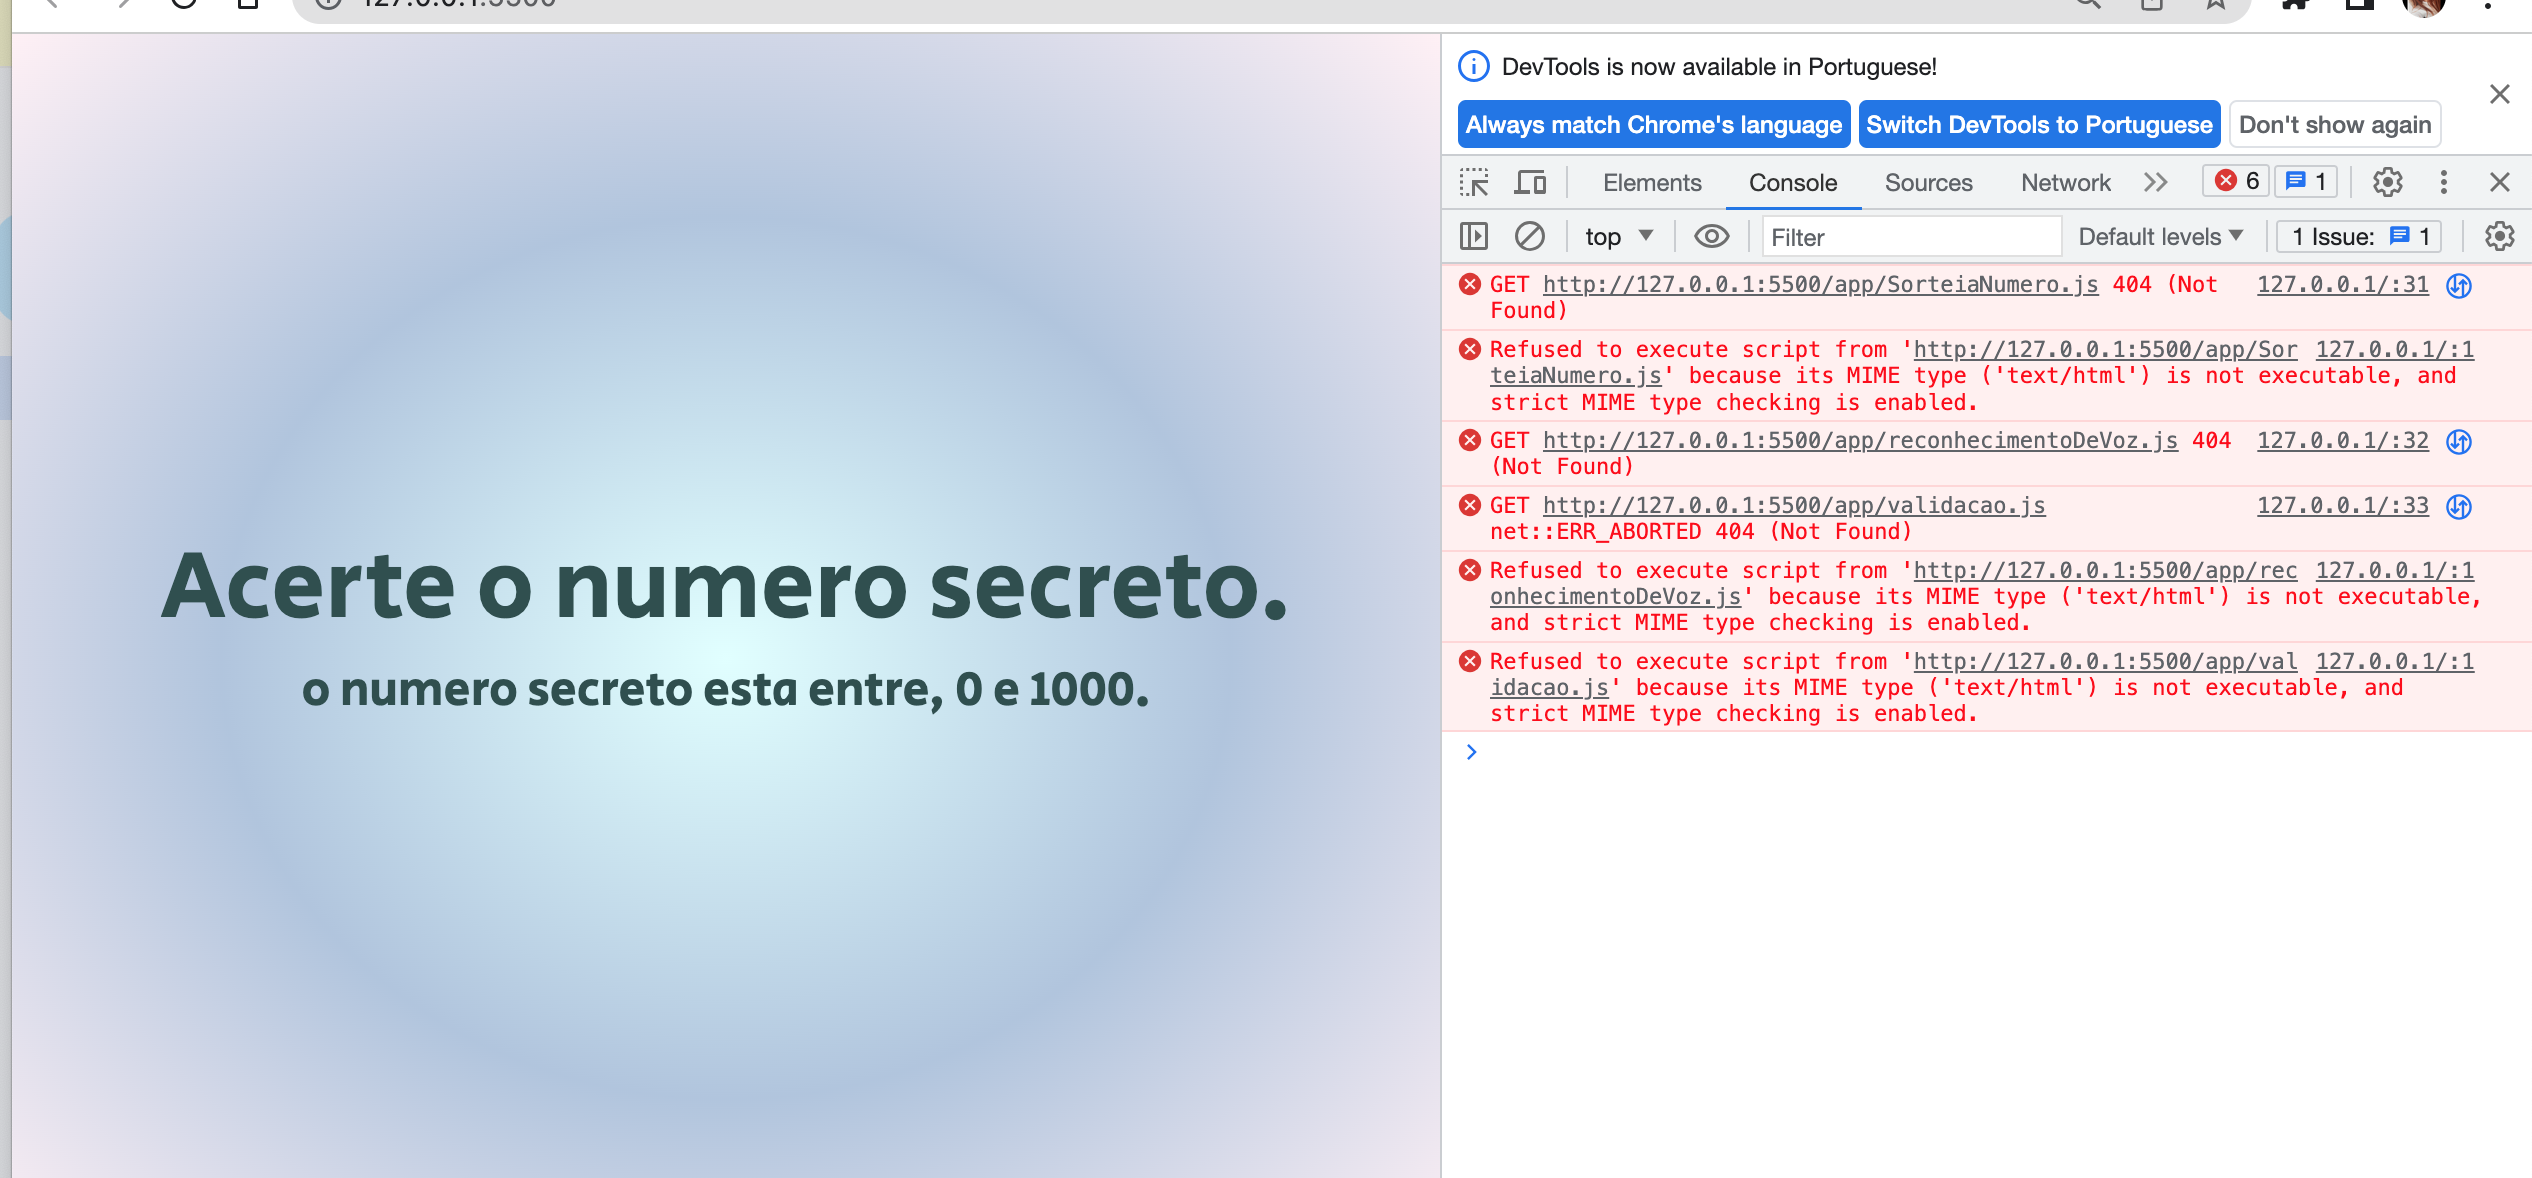Click the 6 errors counter badge
The width and height of the screenshot is (2532, 1178).
2236,181
